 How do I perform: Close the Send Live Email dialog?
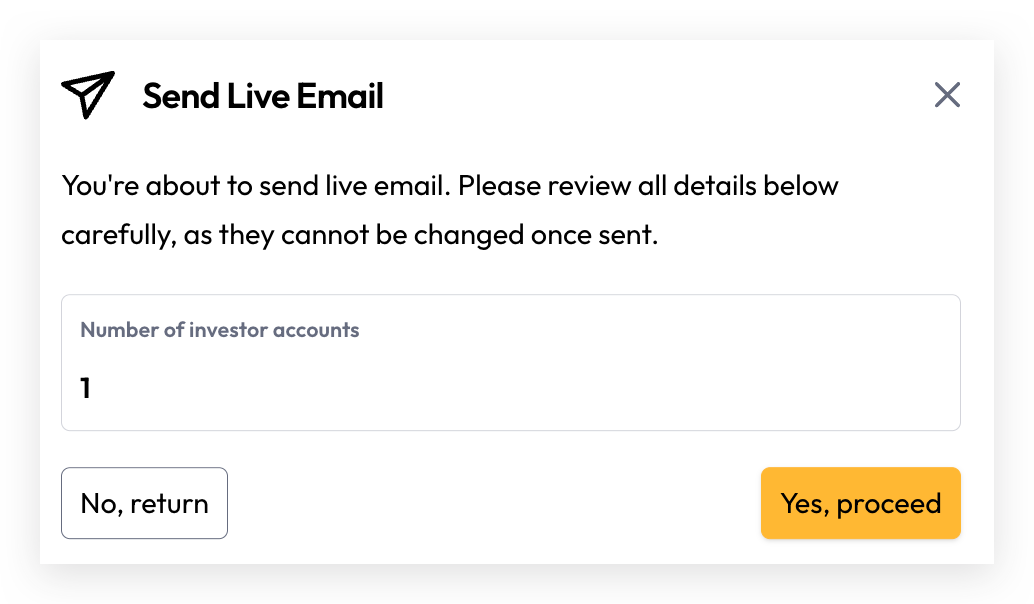pyautogui.click(x=947, y=95)
